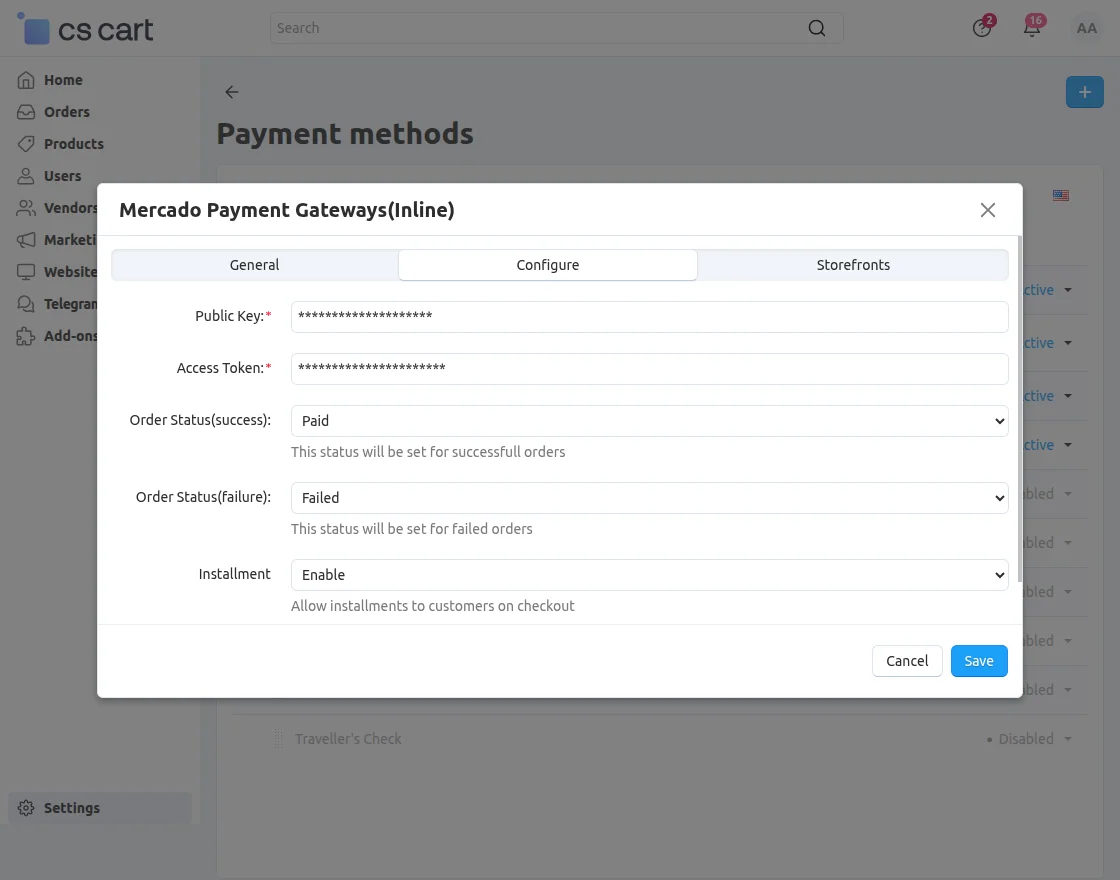Click 'This status will be set for successfull orders'
Image resolution: width=1120 pixels, height=880 pixels.
[428, 452]
